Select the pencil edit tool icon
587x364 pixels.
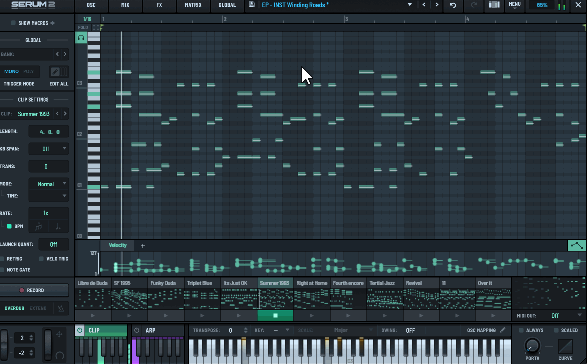pos(55,72)
